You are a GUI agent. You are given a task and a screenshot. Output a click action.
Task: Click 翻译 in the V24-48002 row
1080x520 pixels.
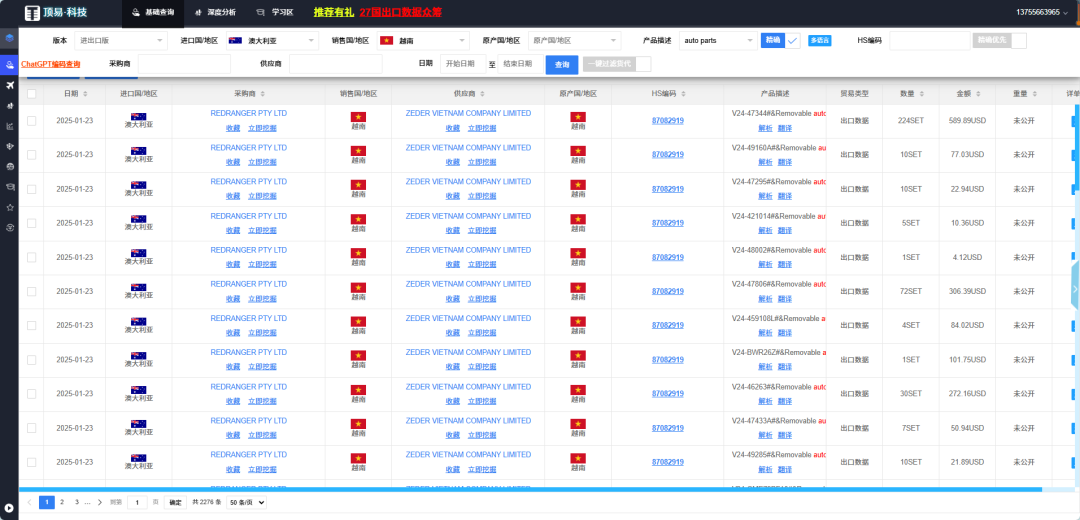tap(785, 264)
